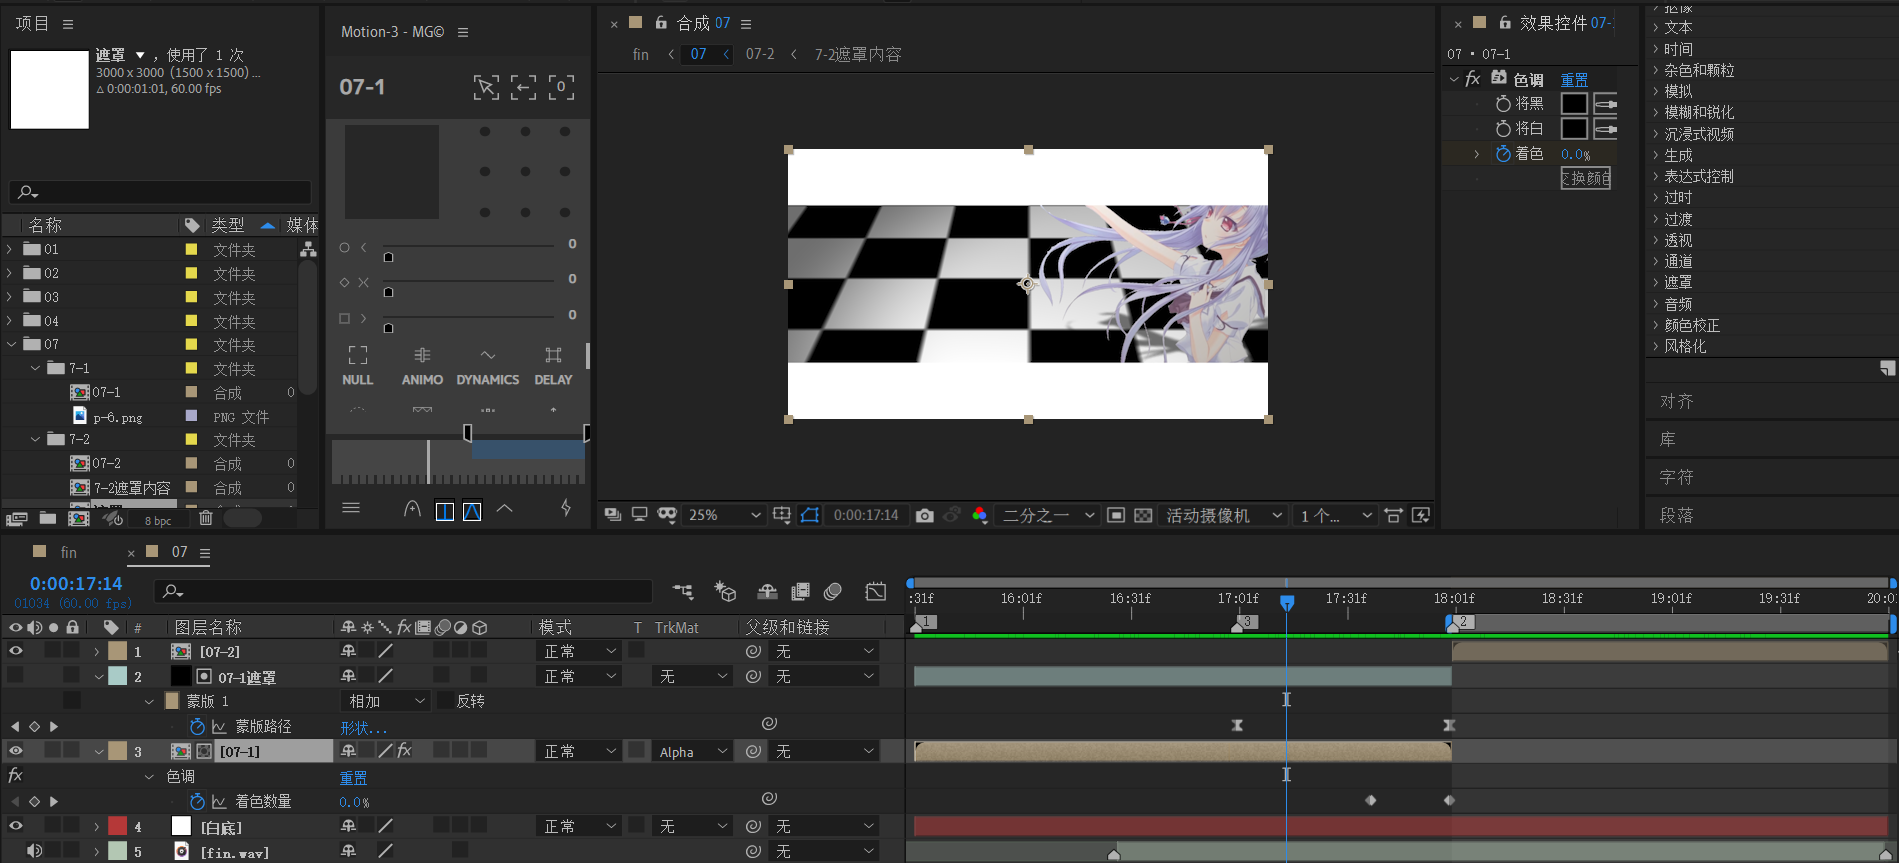Take a snapshot with the camera icon
The height and width of the screenshot is (863, 1899).
click(924, 515)
